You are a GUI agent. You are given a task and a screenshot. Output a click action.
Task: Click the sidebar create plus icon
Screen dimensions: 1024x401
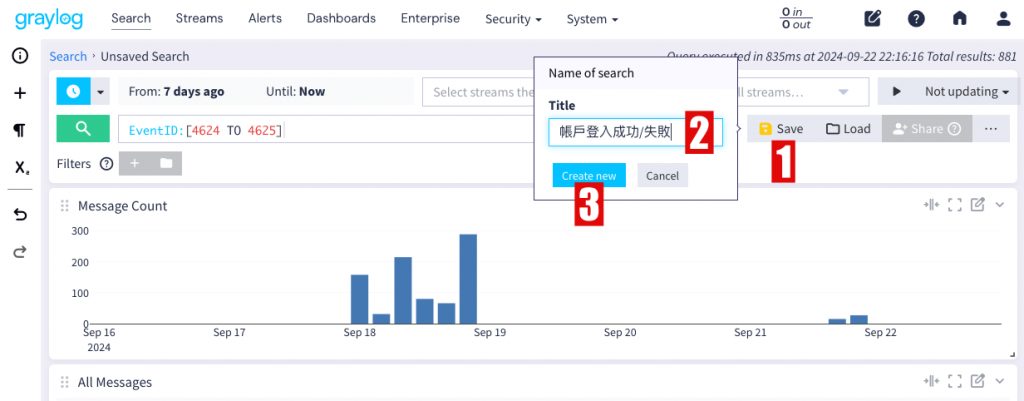20,93
